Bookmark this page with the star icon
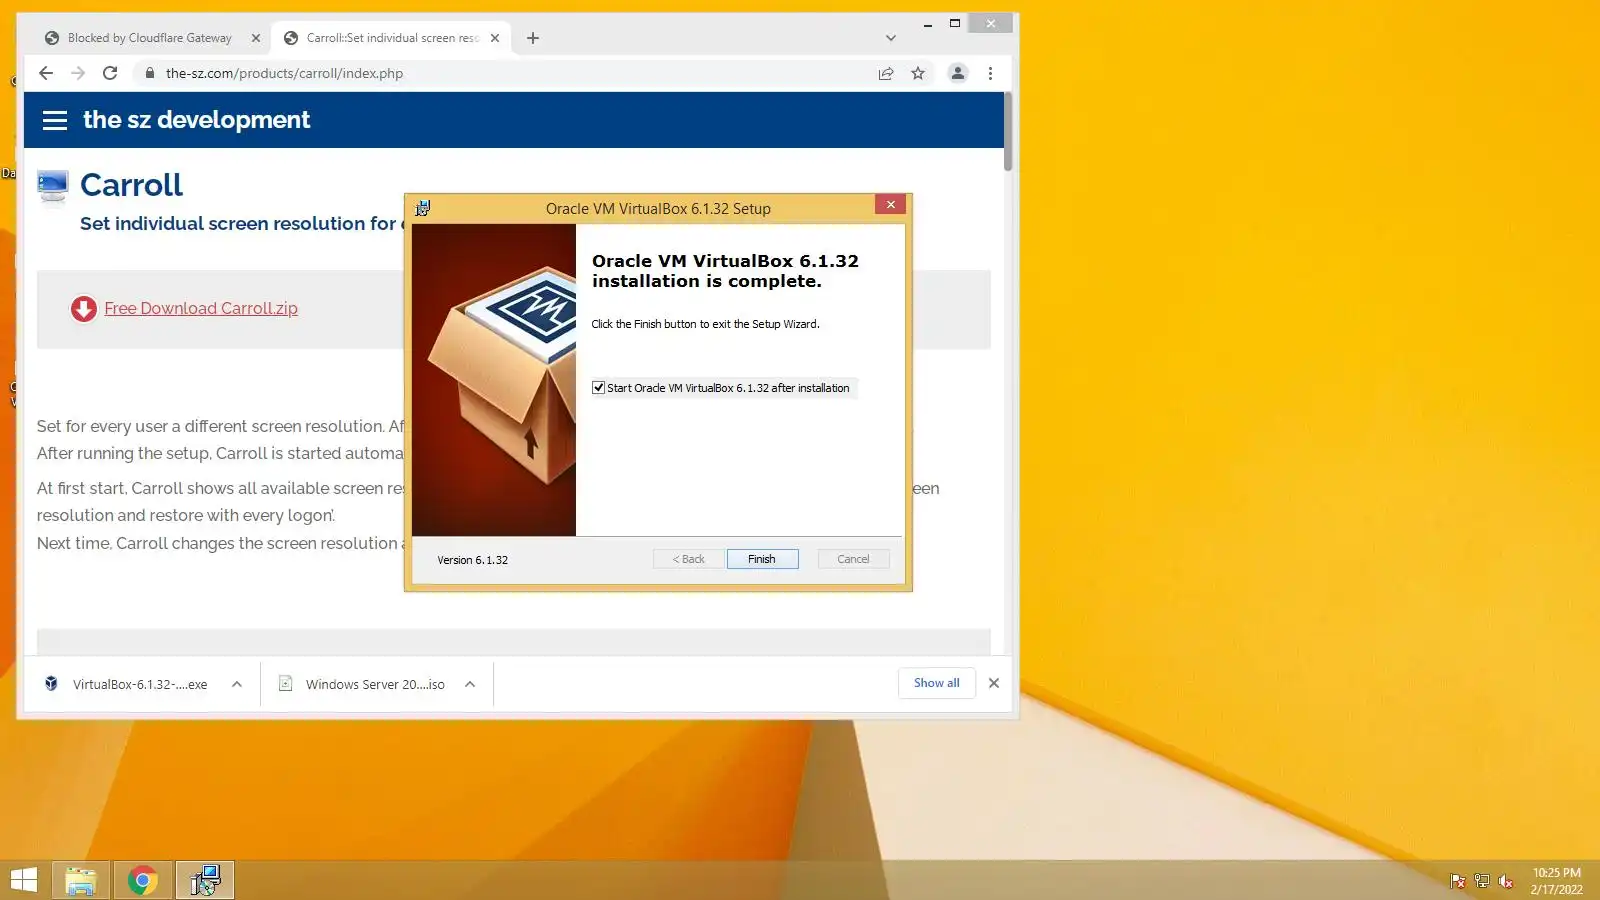This screenshot has height=900, width=1600. pyautogui.click(x=918, y=73)
